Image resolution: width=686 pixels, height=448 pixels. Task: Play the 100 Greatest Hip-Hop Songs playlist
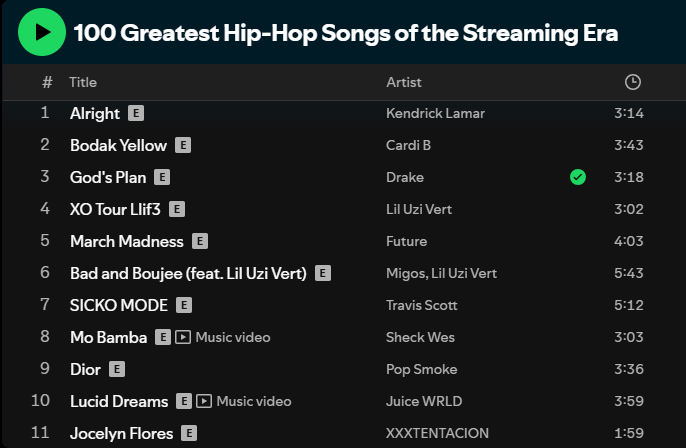click(41, 32)
